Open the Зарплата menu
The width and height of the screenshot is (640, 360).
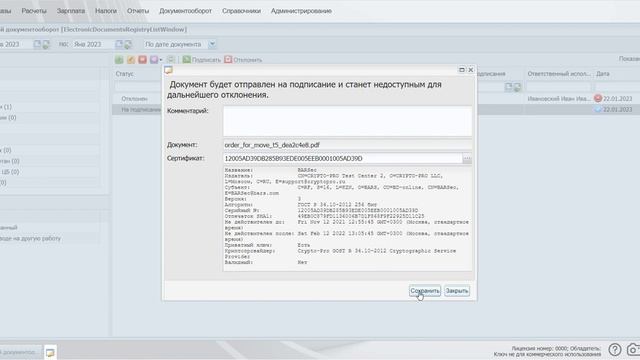tap(71, 11)
